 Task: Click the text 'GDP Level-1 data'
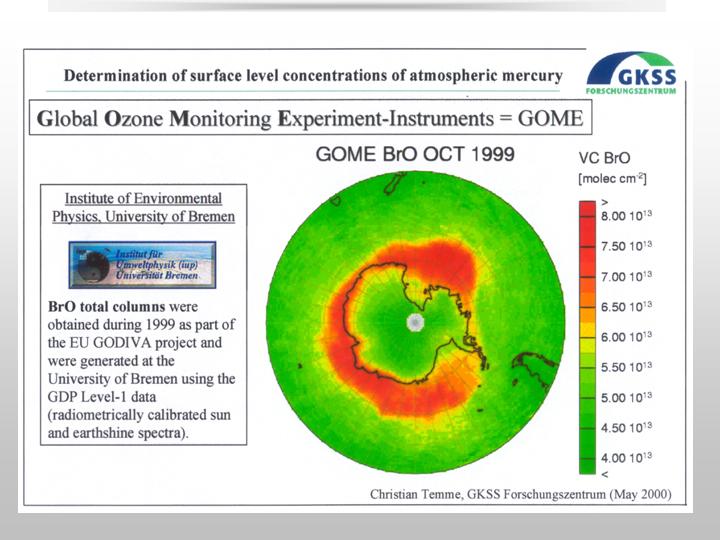point(102,397)
